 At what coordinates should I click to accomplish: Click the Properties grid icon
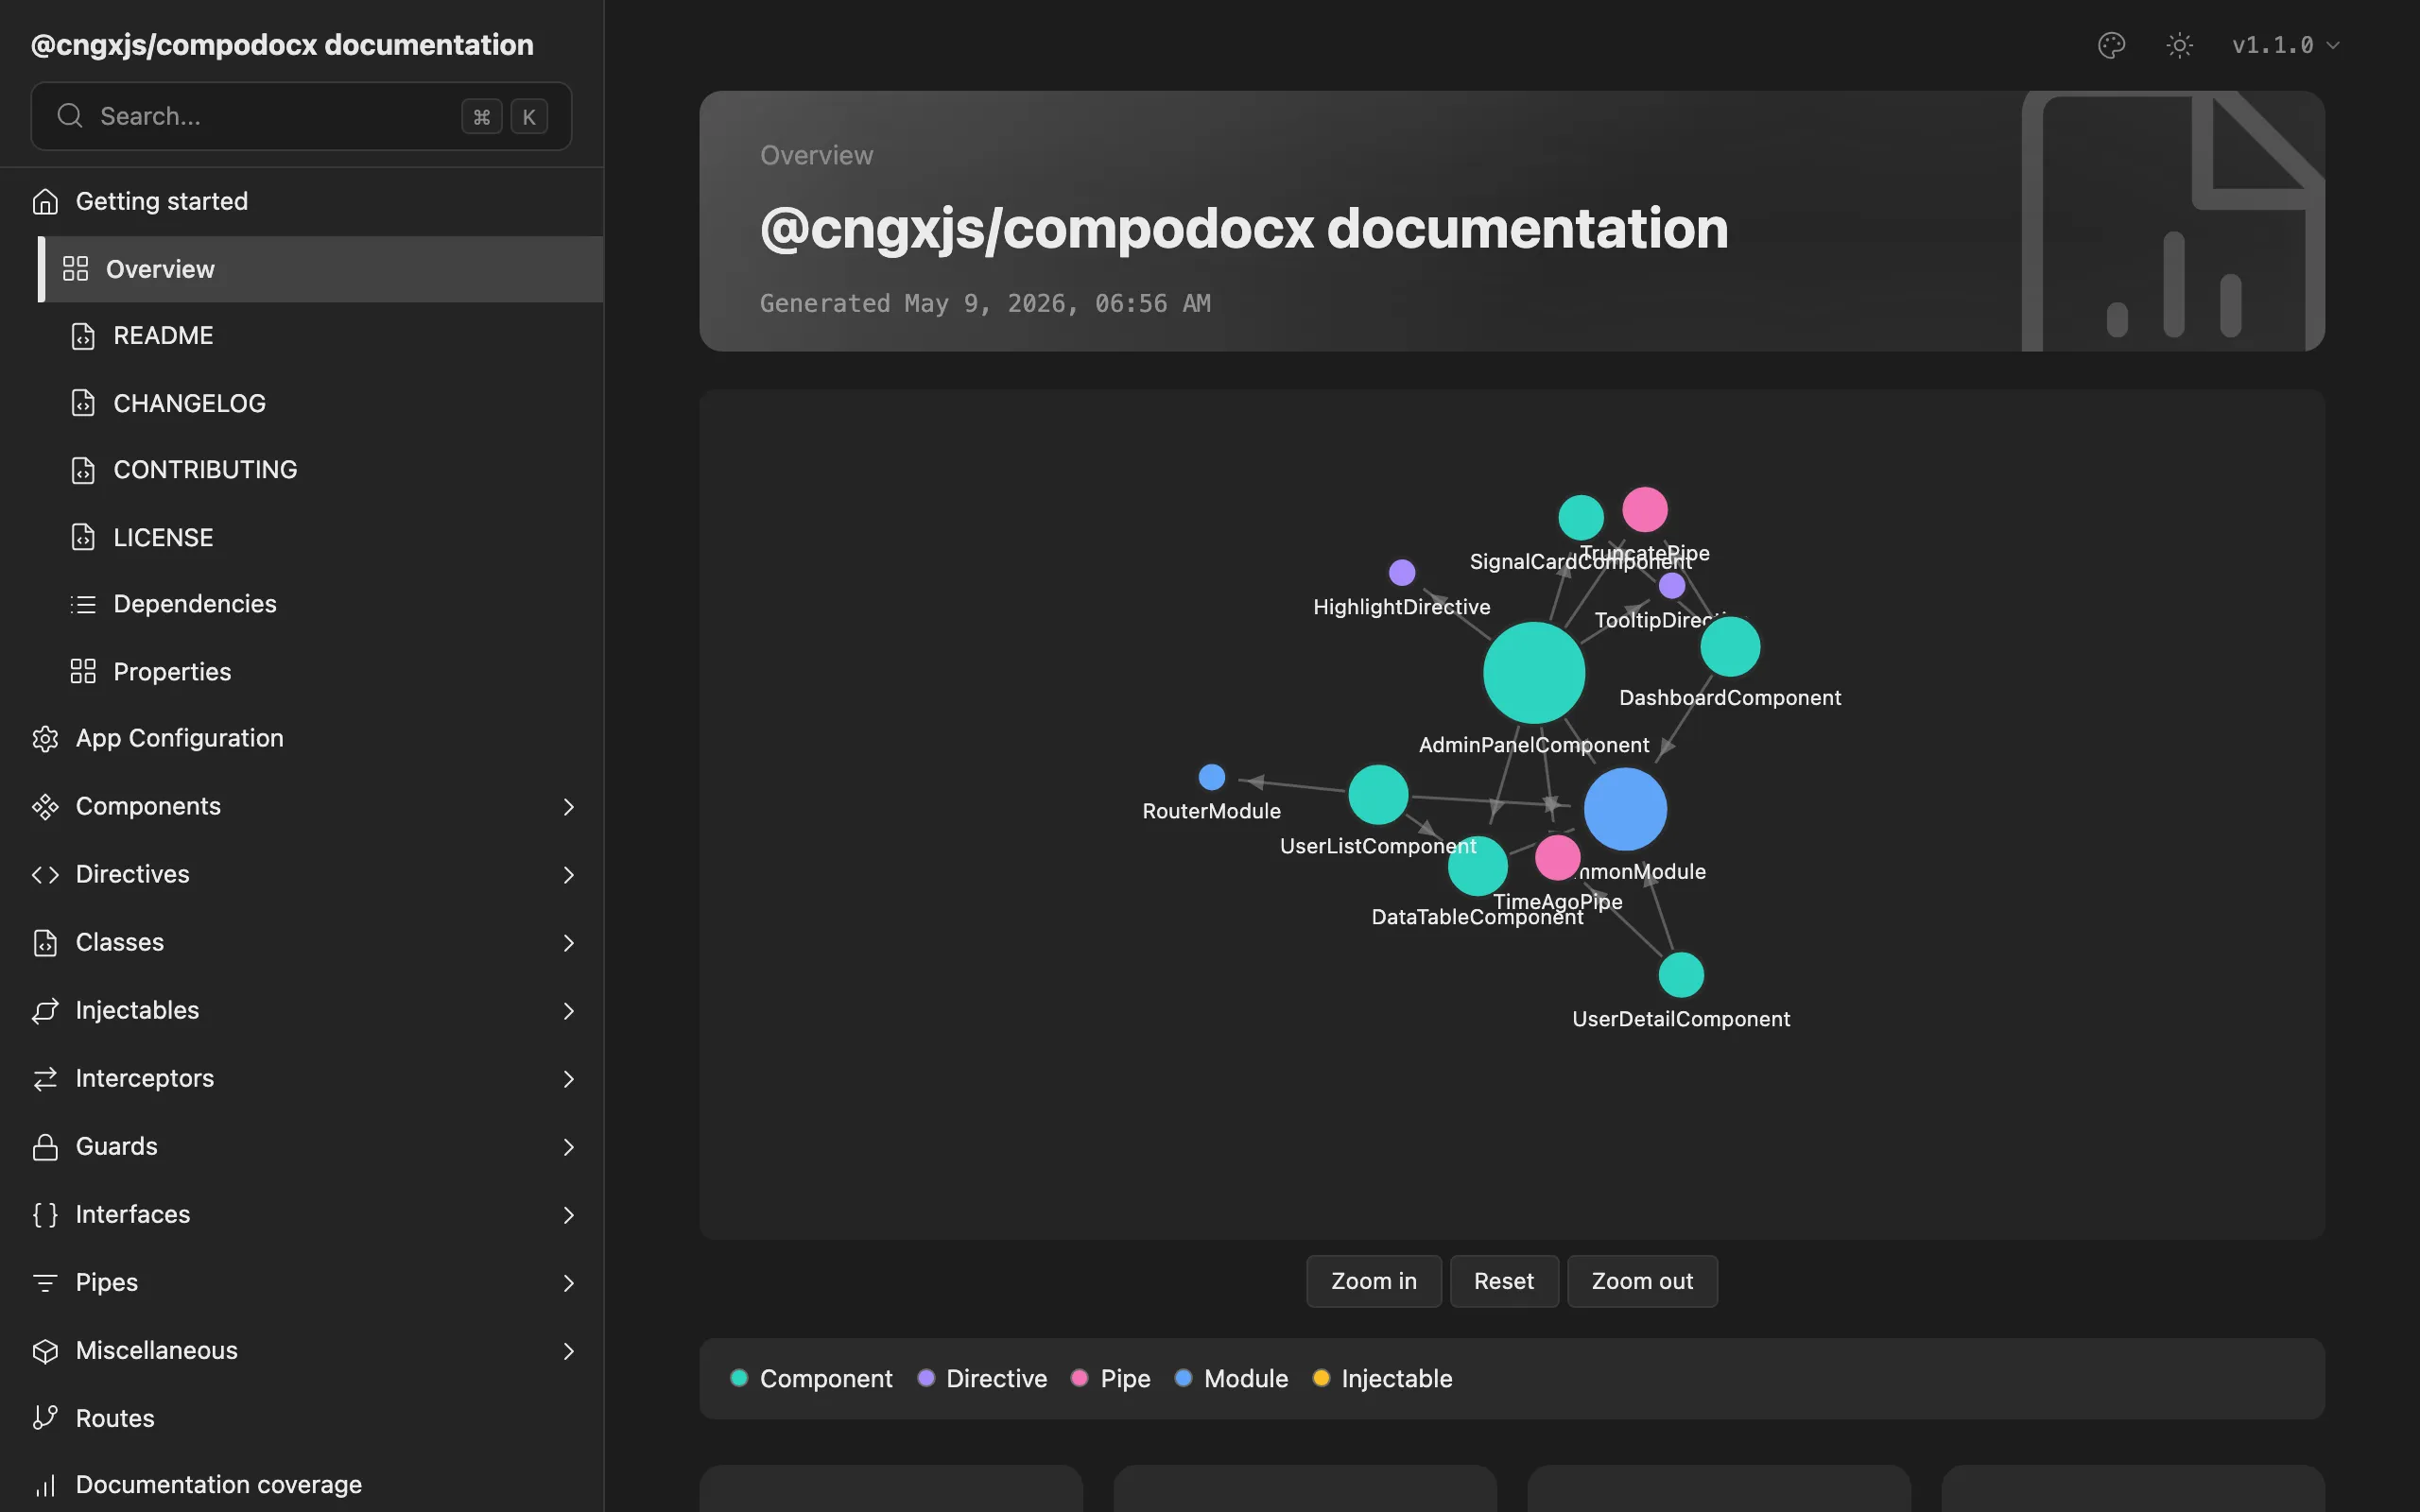(83, 671)
